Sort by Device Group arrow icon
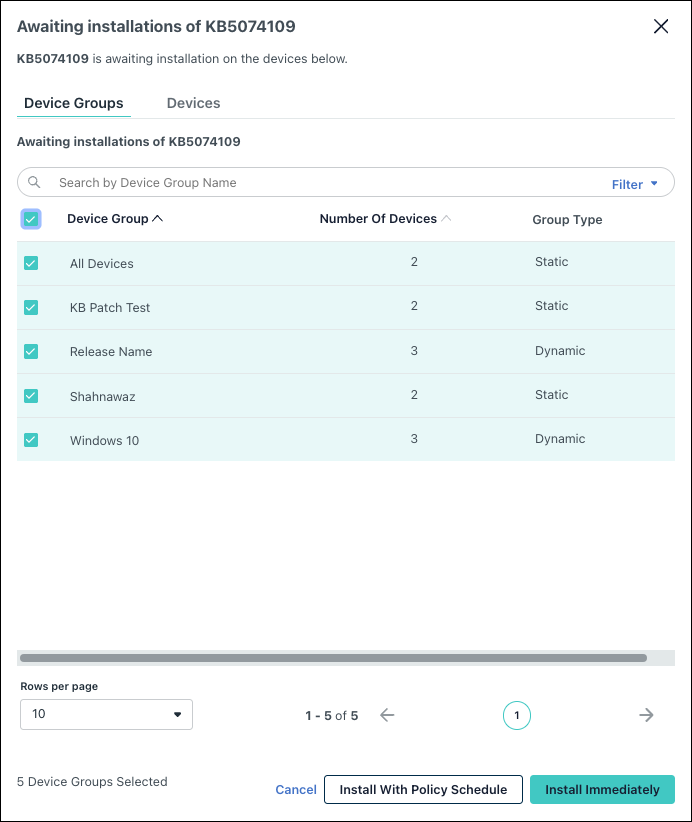The height and width of the screenshot is (822, 692). 157,219
